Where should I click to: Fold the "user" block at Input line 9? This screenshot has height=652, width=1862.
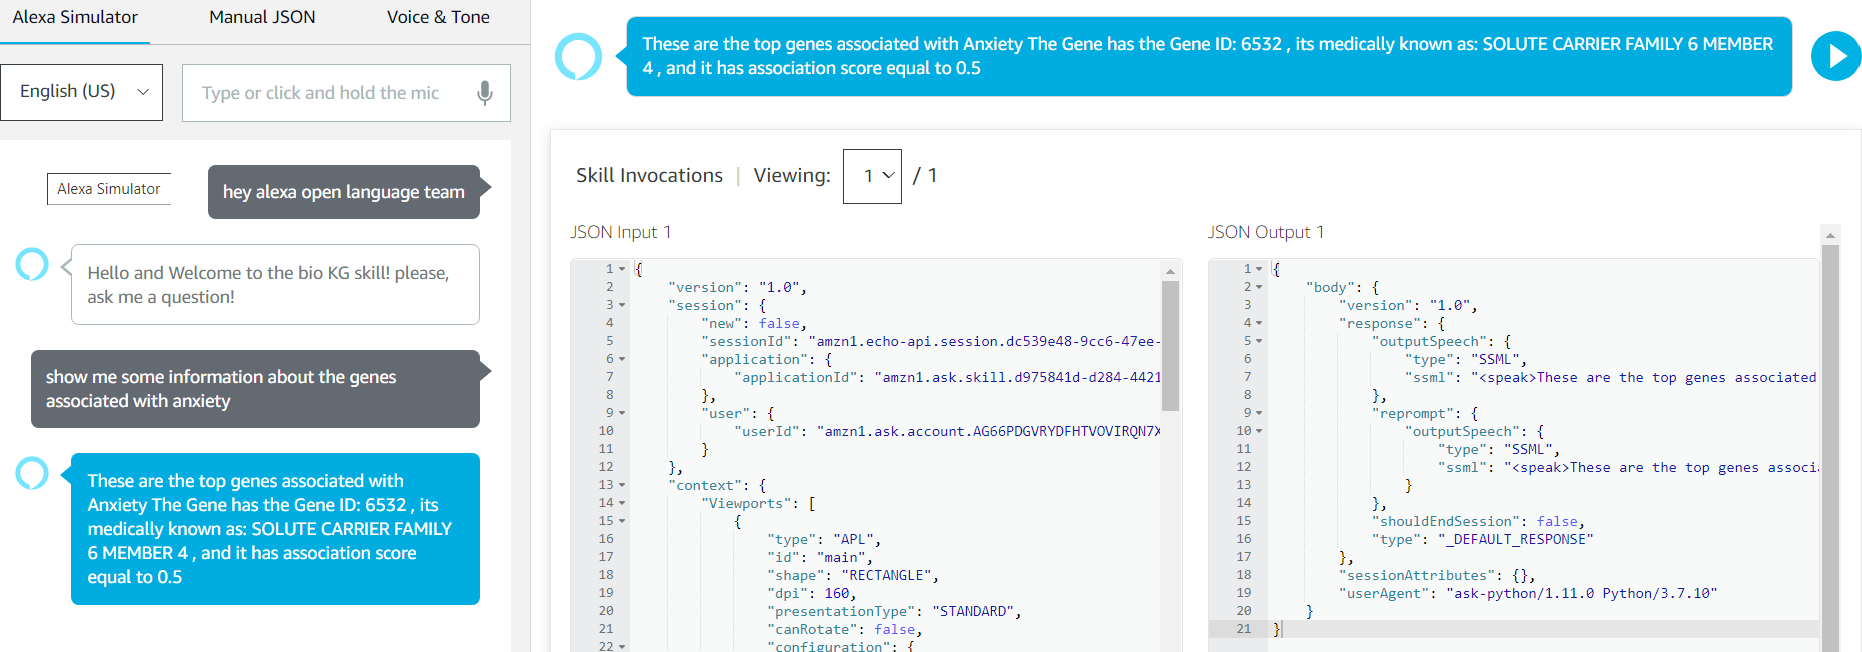[622, 413]
